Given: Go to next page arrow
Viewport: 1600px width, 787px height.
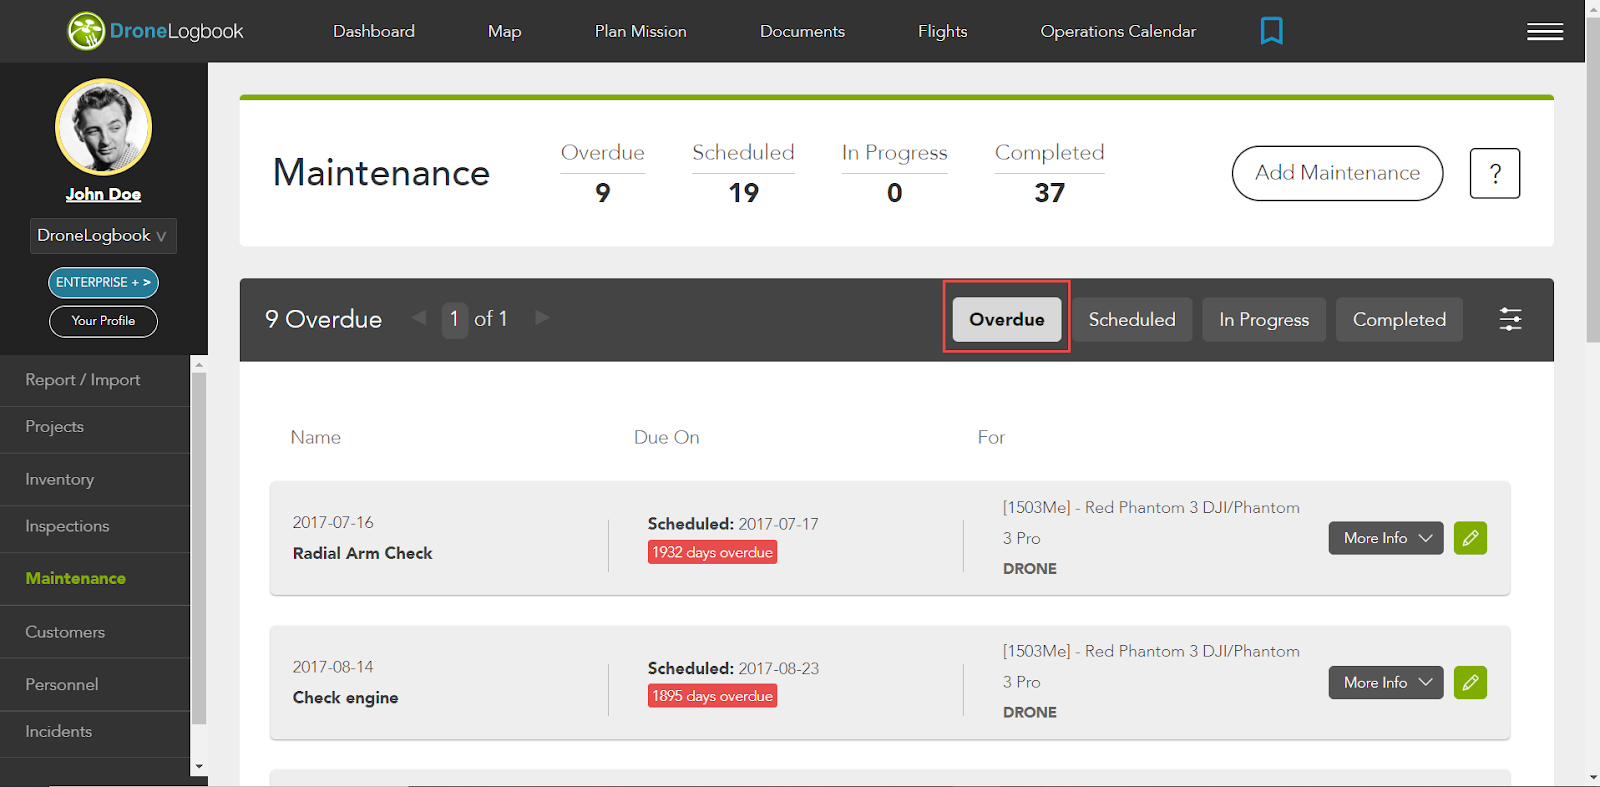Looking at the screenshot, I should point(542,318).
